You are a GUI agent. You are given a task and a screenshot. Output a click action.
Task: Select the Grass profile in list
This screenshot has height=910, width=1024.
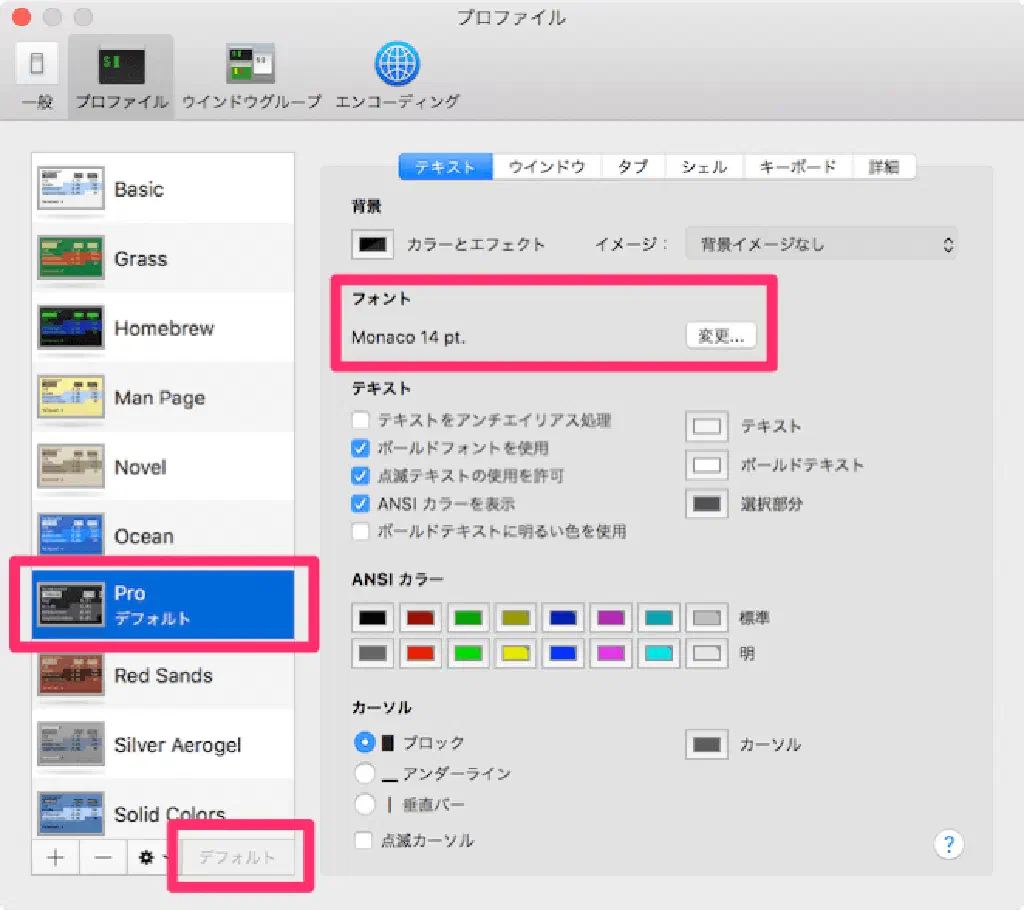tap(140, 259)
